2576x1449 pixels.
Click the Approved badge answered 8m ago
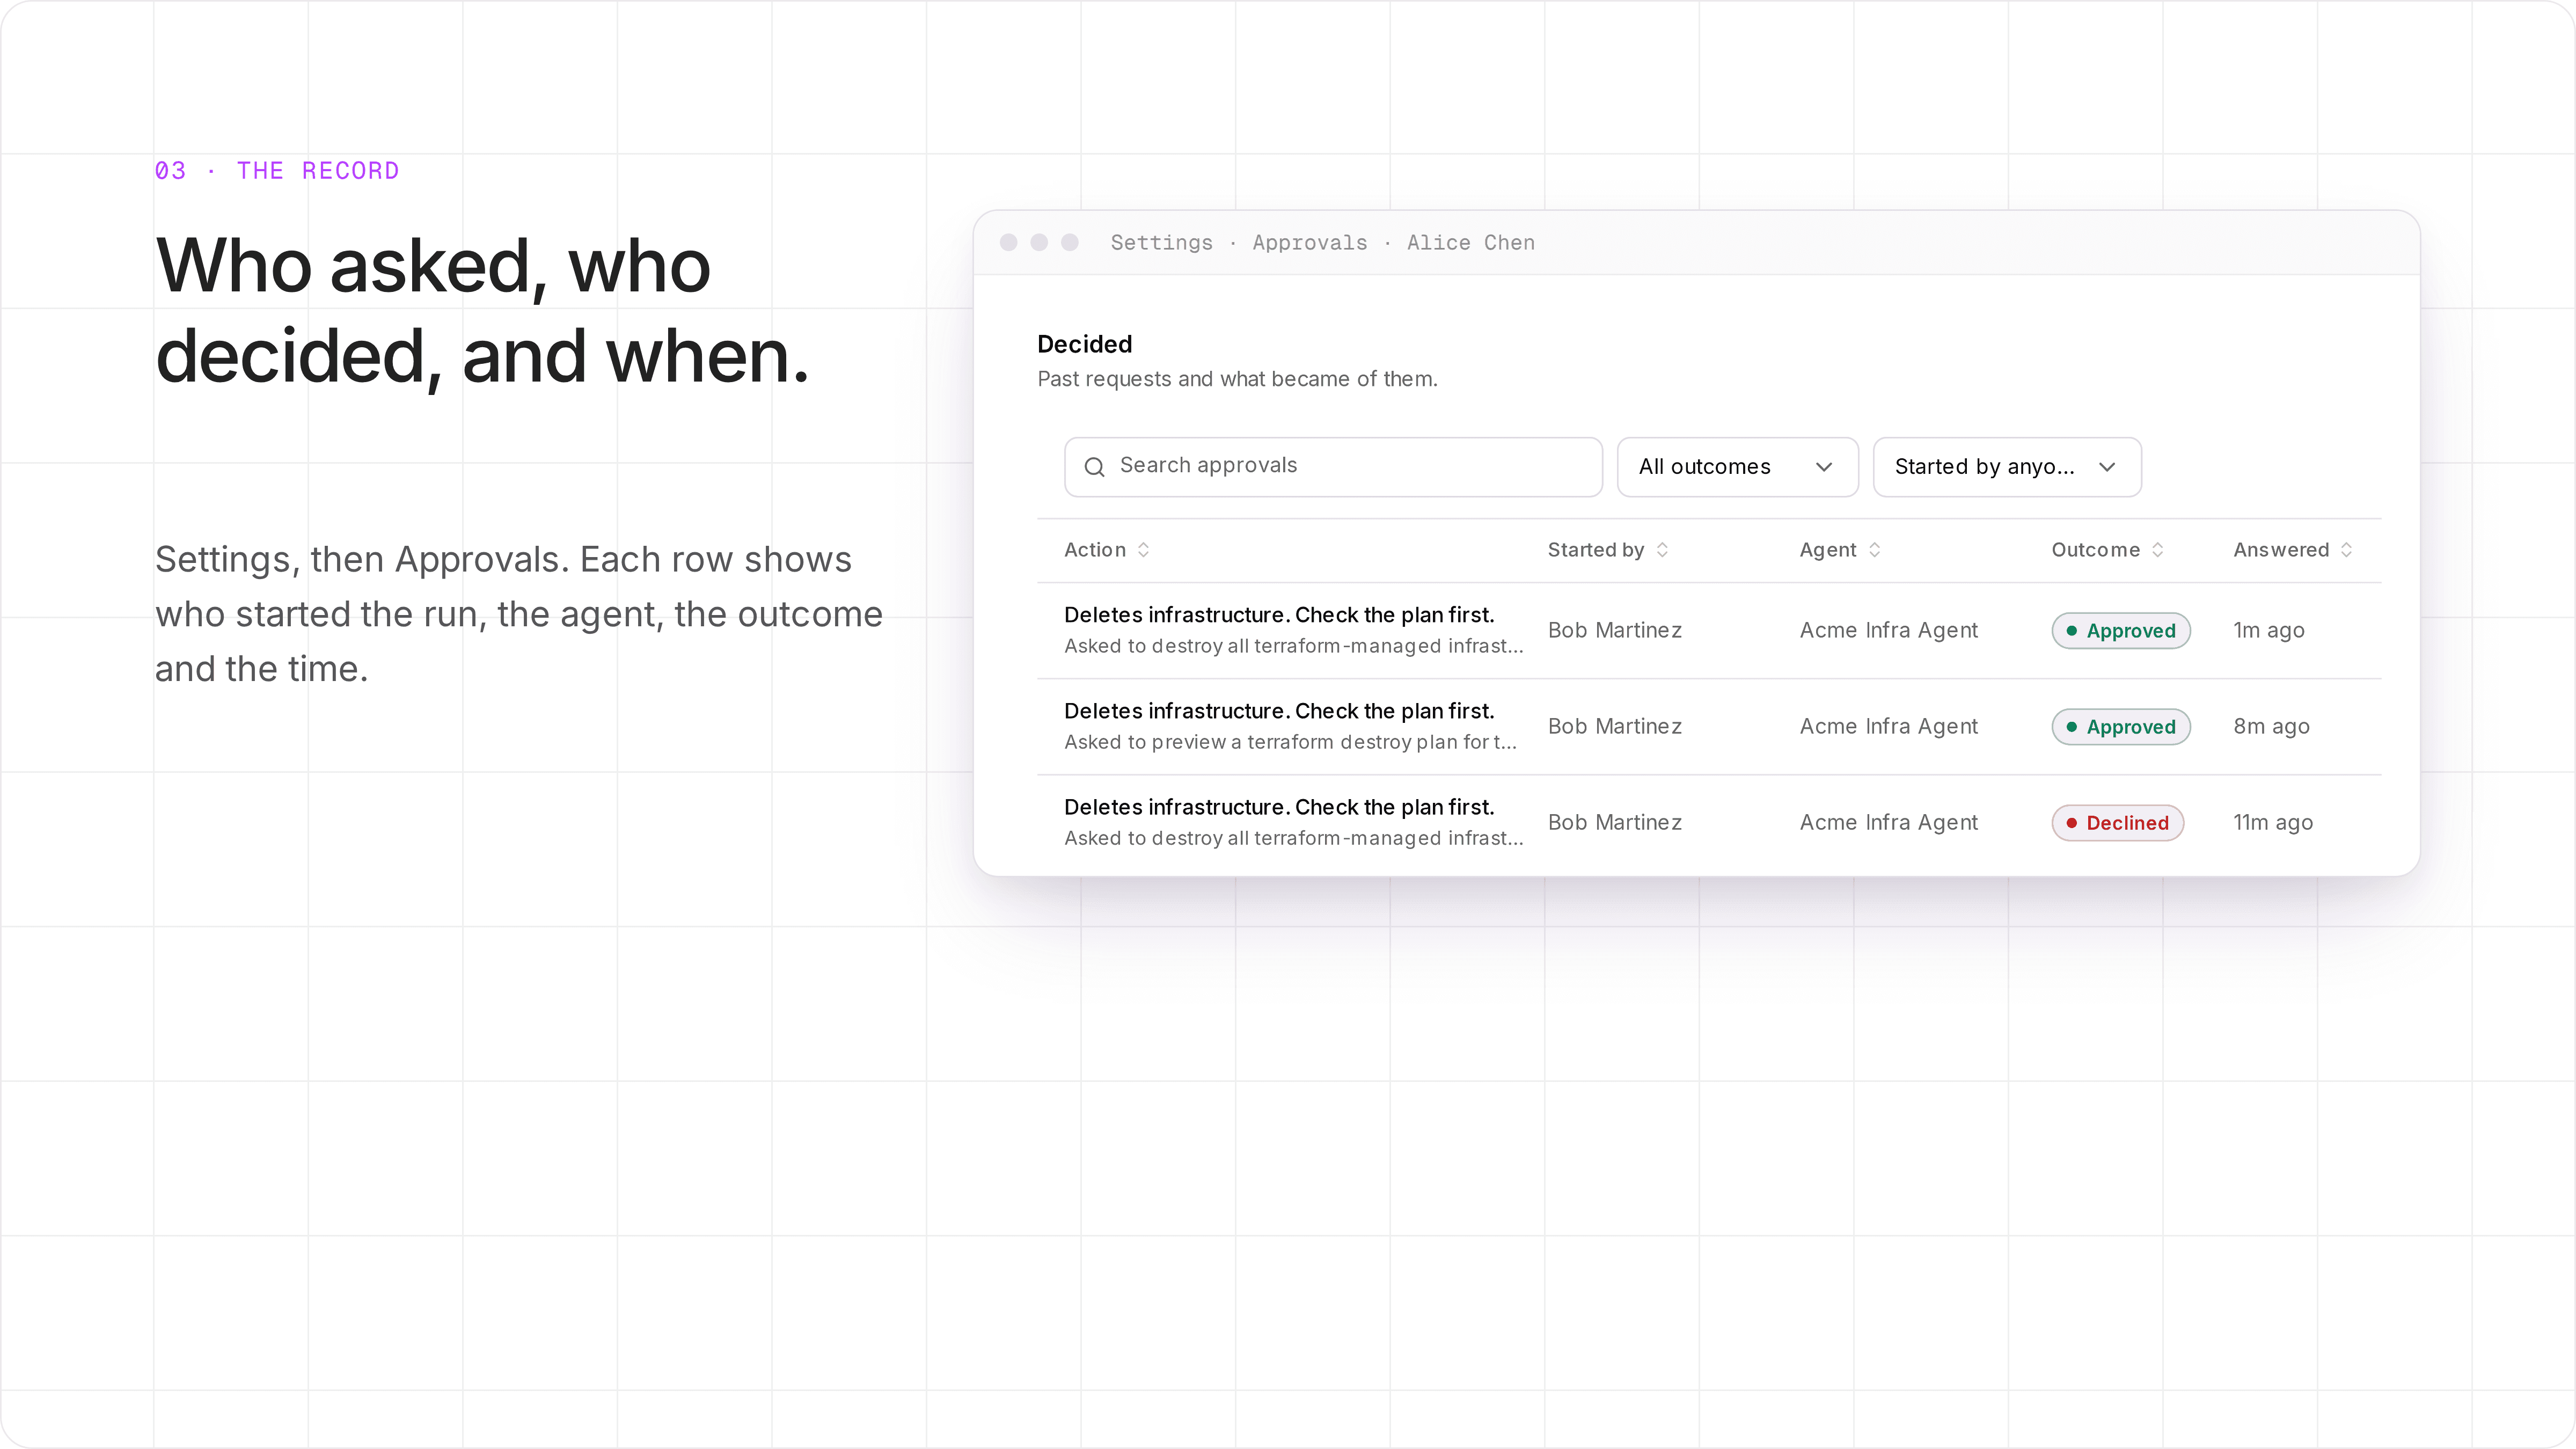[2121, 727]
